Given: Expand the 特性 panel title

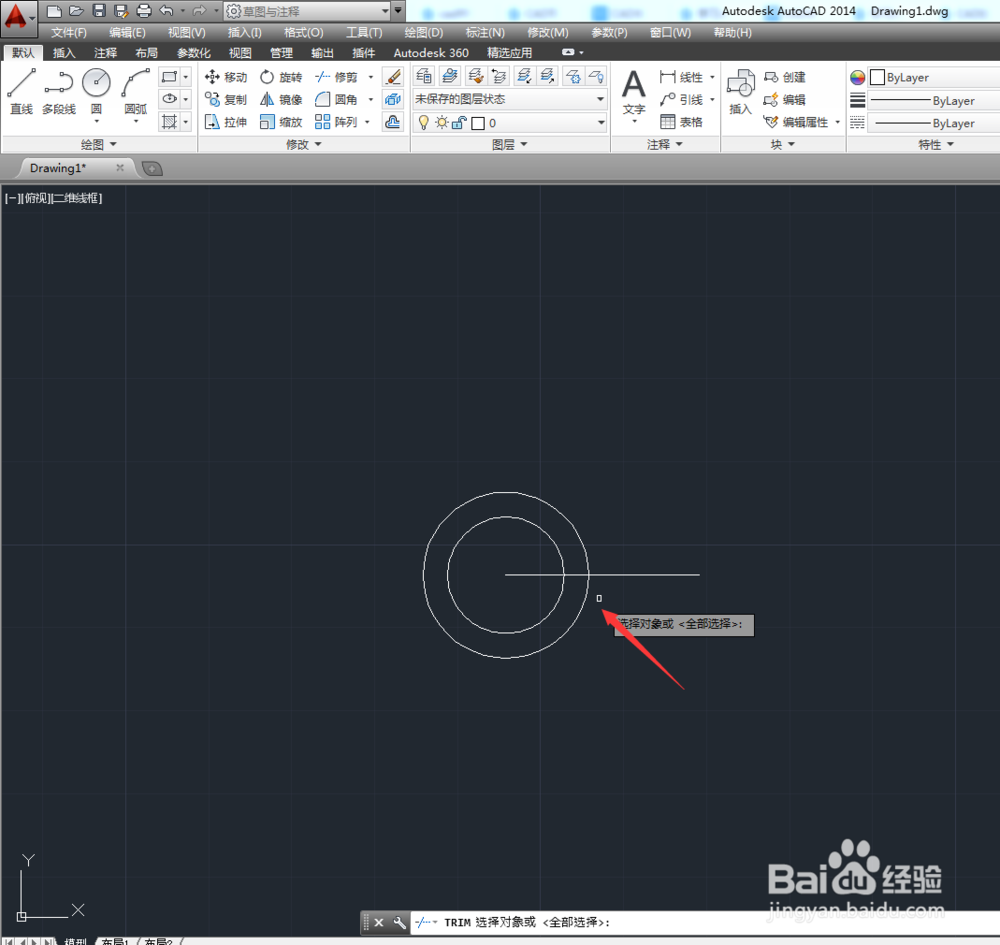Looking at the screenshot, I should click(x=936, y=145).
